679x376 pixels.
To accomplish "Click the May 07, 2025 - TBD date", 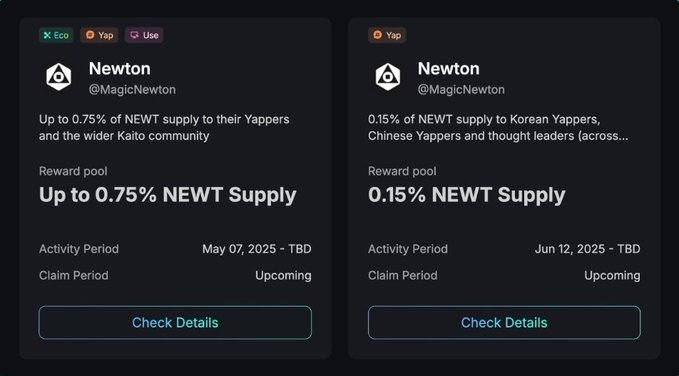I will click(x=257, y=249).
